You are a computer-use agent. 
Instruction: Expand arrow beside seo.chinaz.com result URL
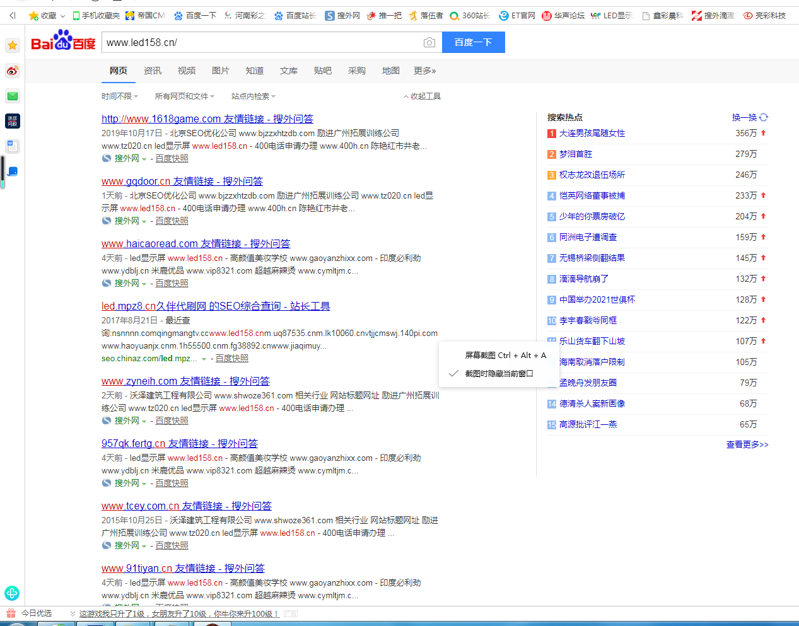(204, 359)
